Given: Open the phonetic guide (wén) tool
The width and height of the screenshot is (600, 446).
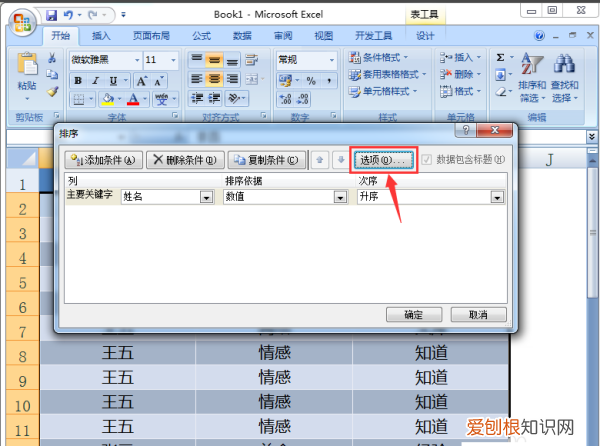Looking at the screenshot, I should [161, 99].
